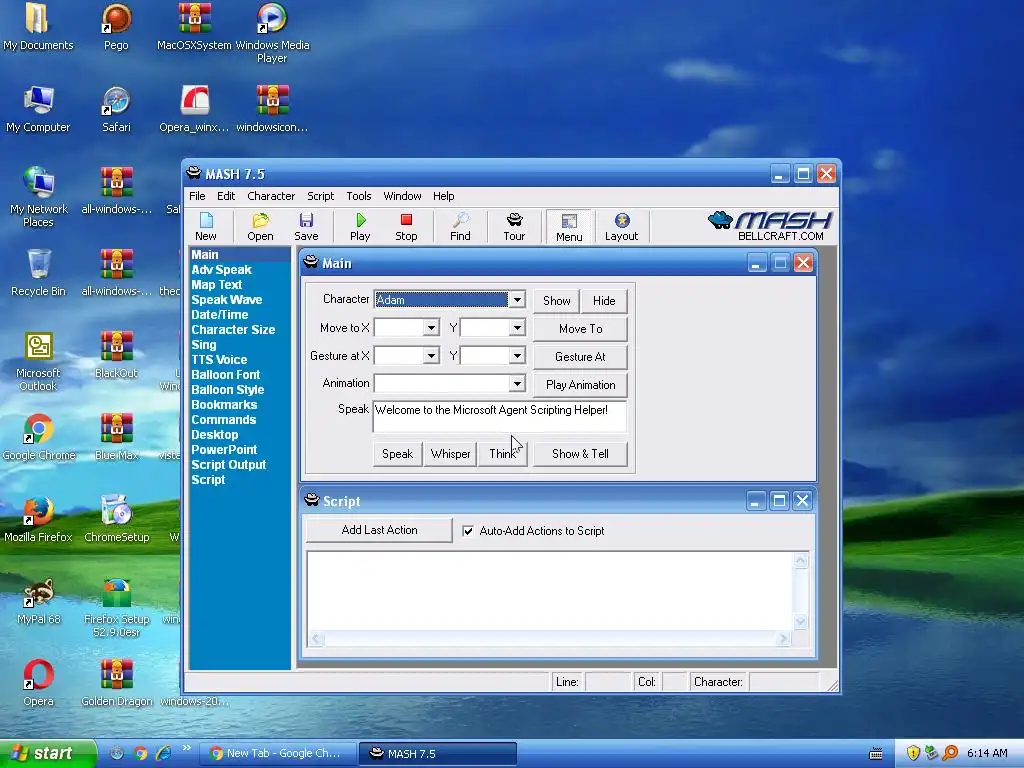The height and width of the screenshot is (768, 1024).
Task: Select Character Size in the sidebar
Action: pos(233,330)
